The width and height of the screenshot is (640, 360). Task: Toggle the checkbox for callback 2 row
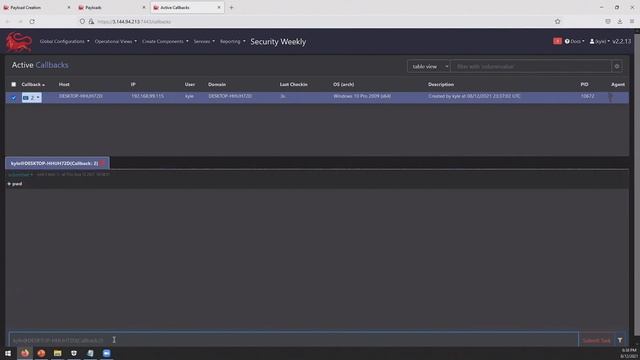click(x=13, y=98)
